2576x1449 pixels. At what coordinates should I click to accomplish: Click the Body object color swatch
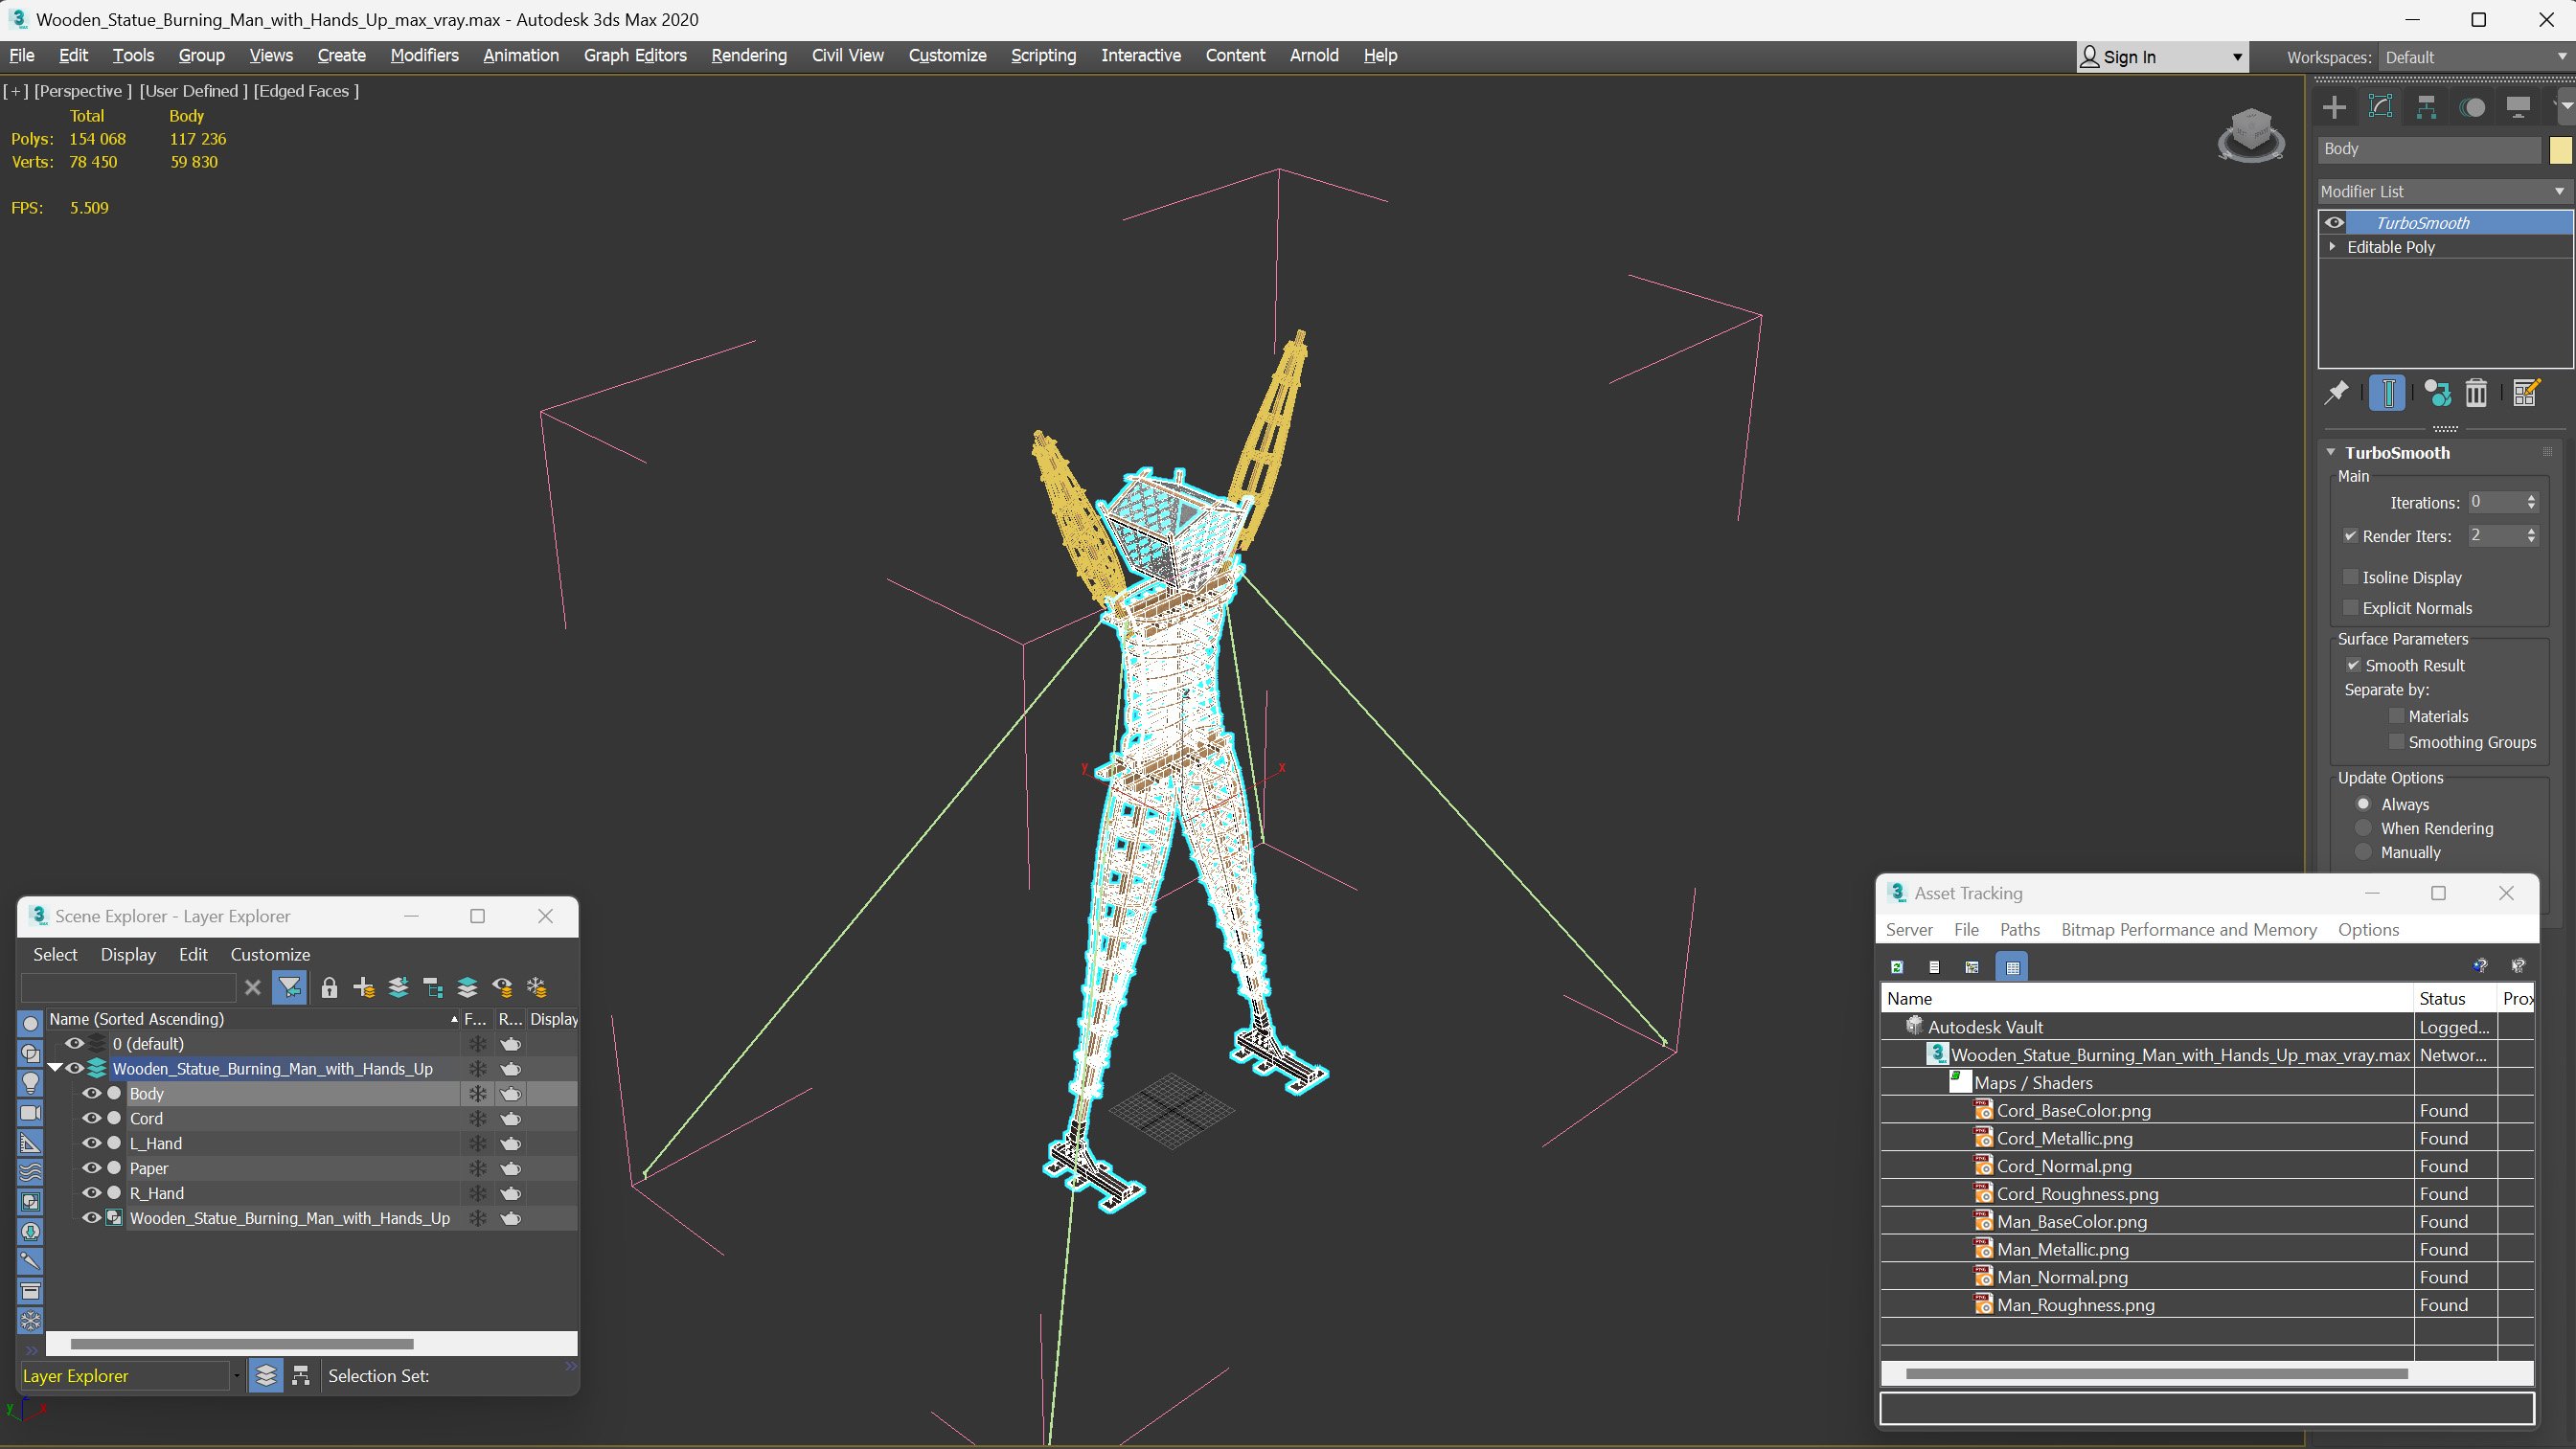click(2560, 149)
